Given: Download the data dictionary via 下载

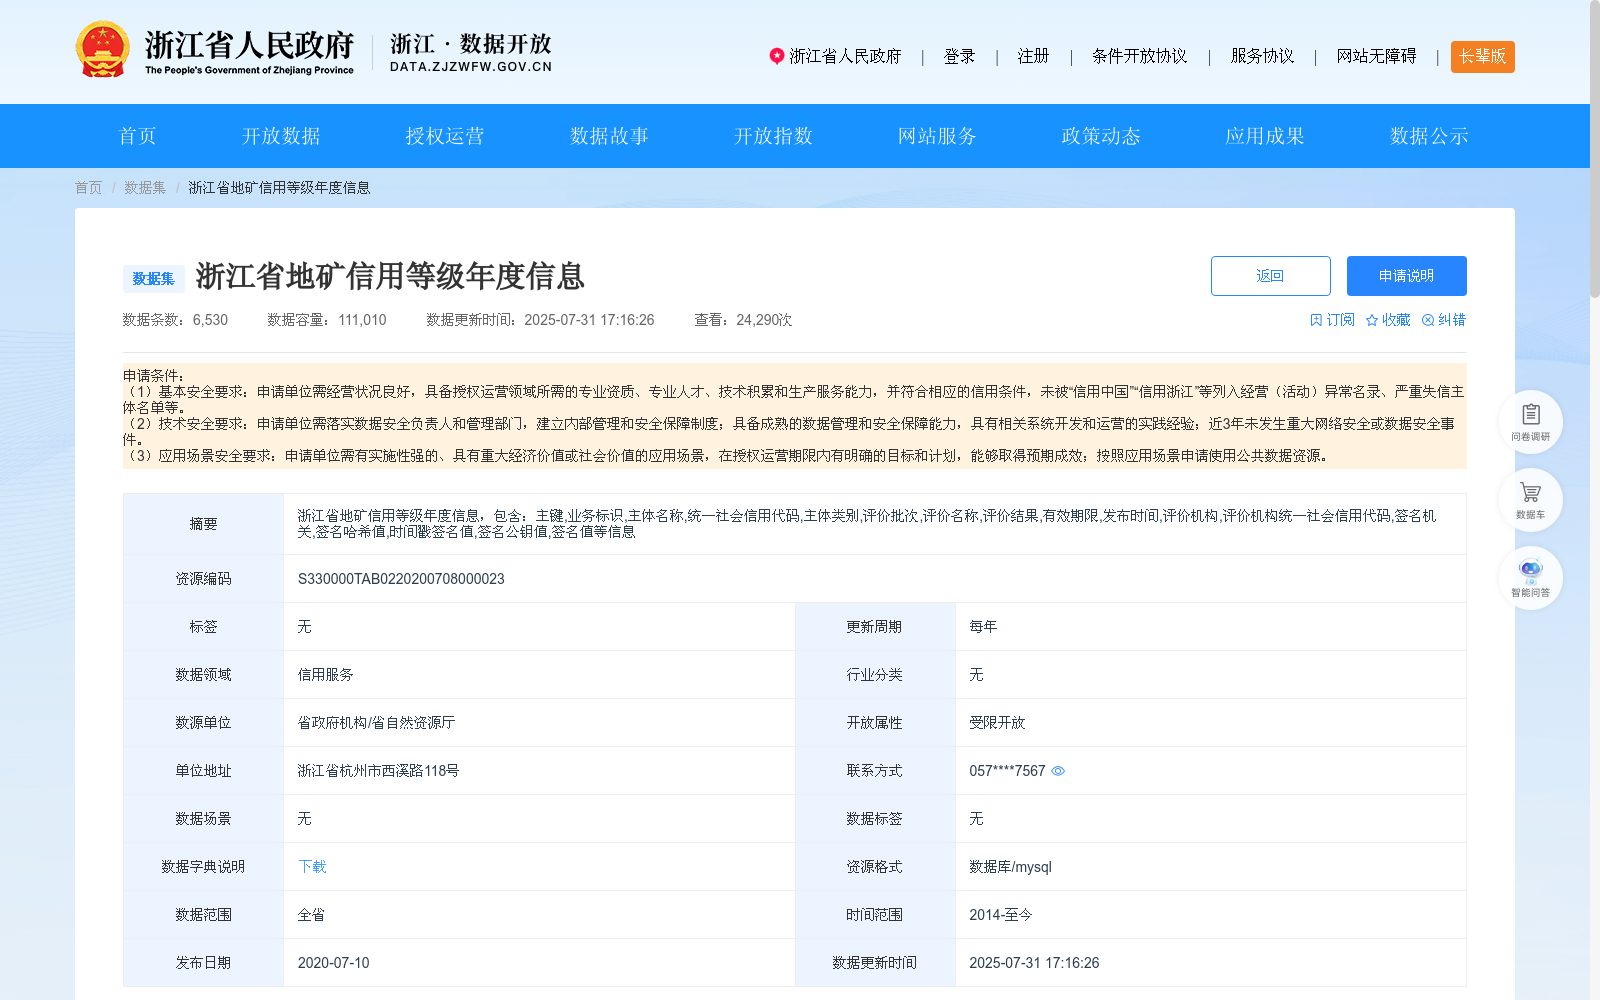Looking at the screenshot, I should (x=312, y=867).
